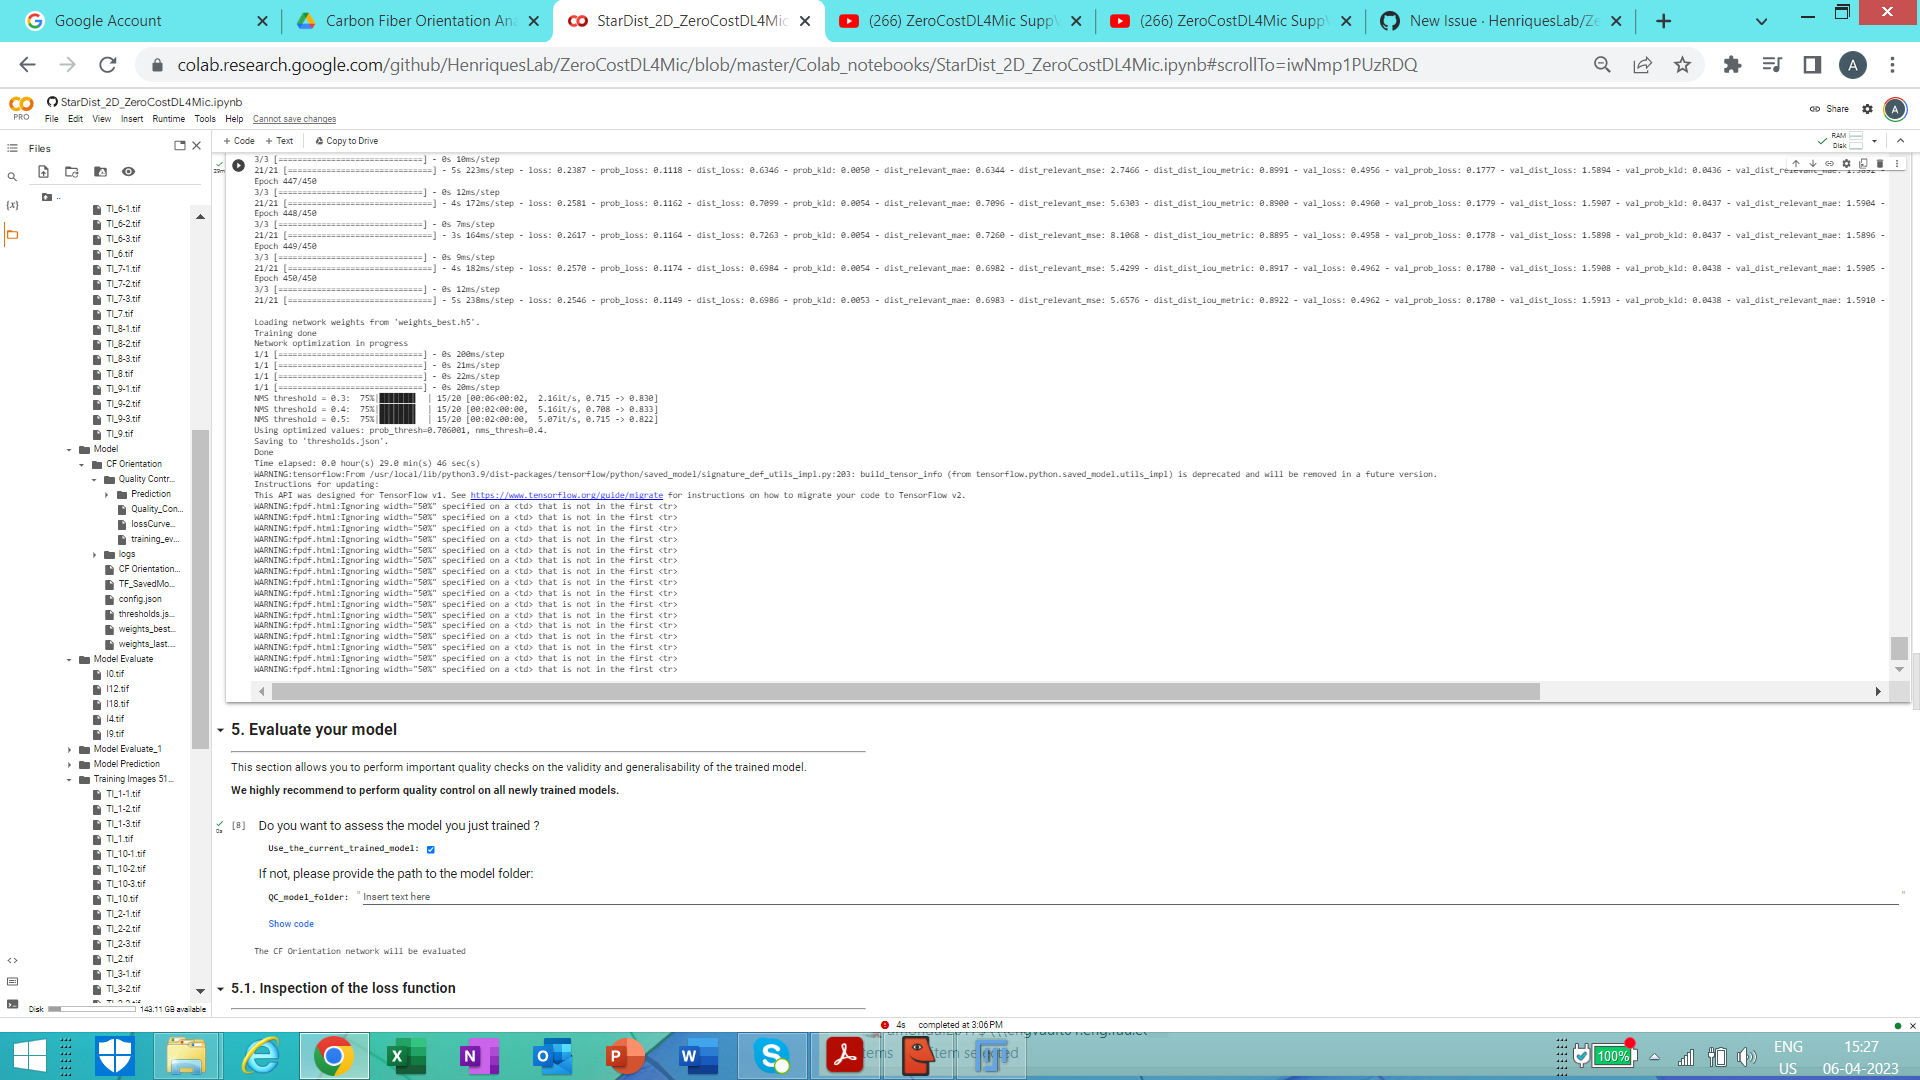Select the Mount Drive icon
This screenshot has height=1080, width=1920.
click(x=99, y=171)
